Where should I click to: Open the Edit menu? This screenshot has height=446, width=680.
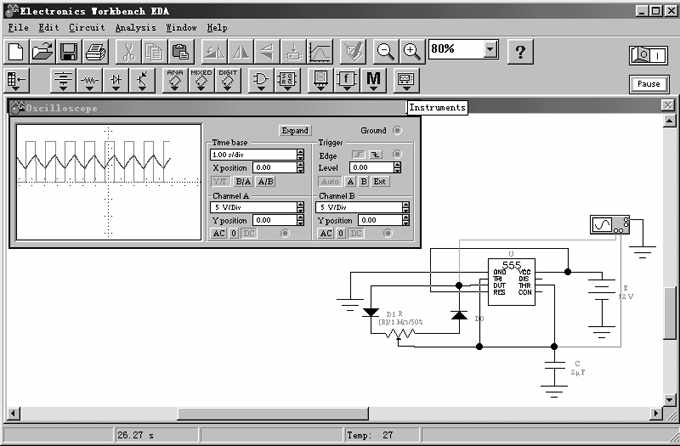[49, 28]
